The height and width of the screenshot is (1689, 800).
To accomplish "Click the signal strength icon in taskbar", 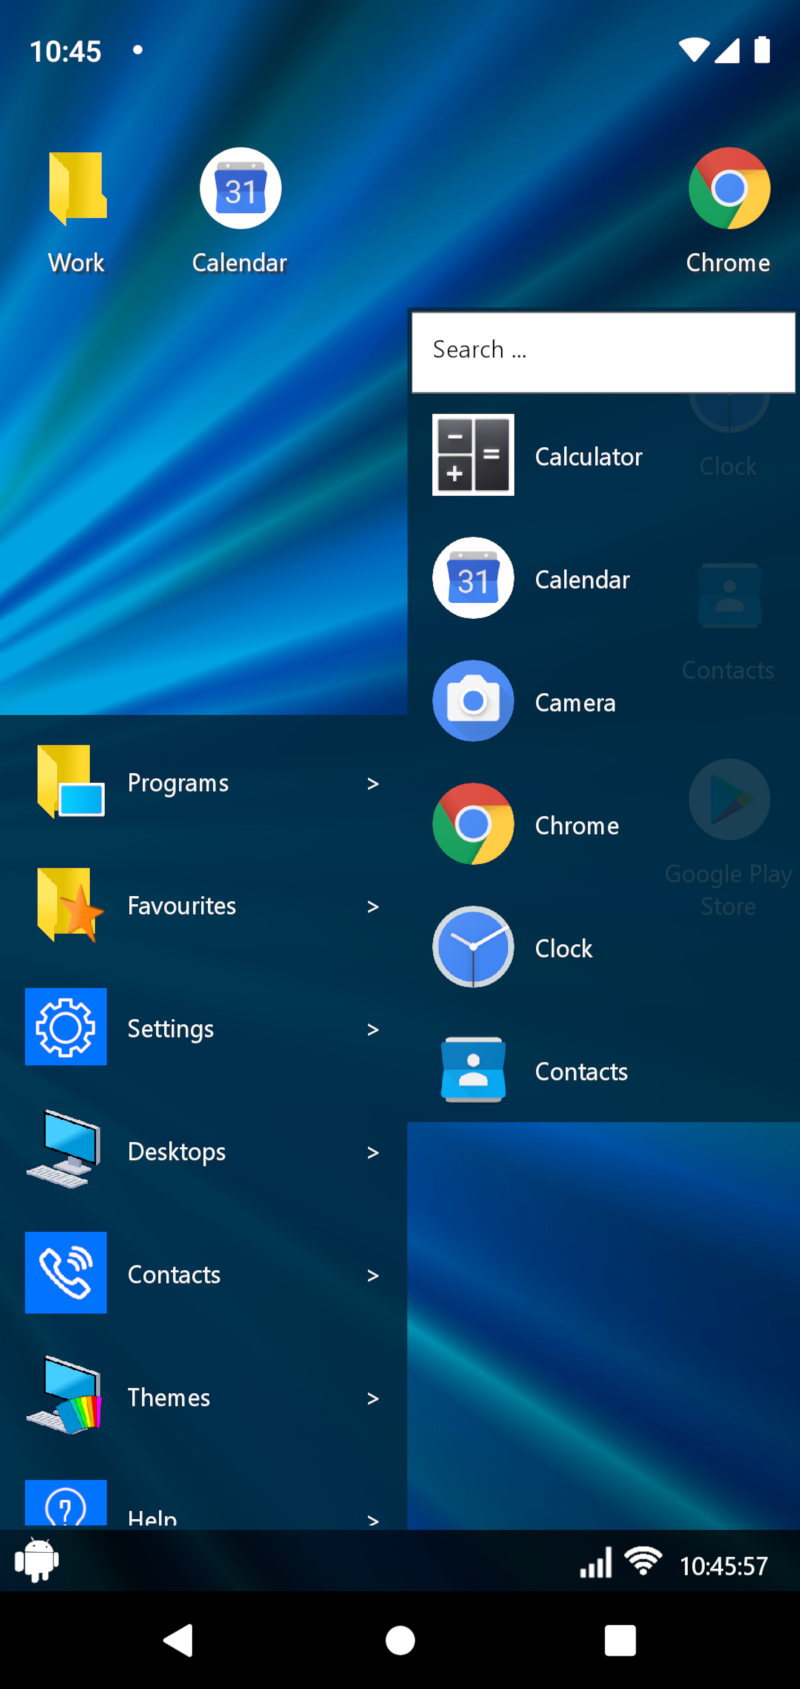I will pyautogui.click(x=596, y=1563).
